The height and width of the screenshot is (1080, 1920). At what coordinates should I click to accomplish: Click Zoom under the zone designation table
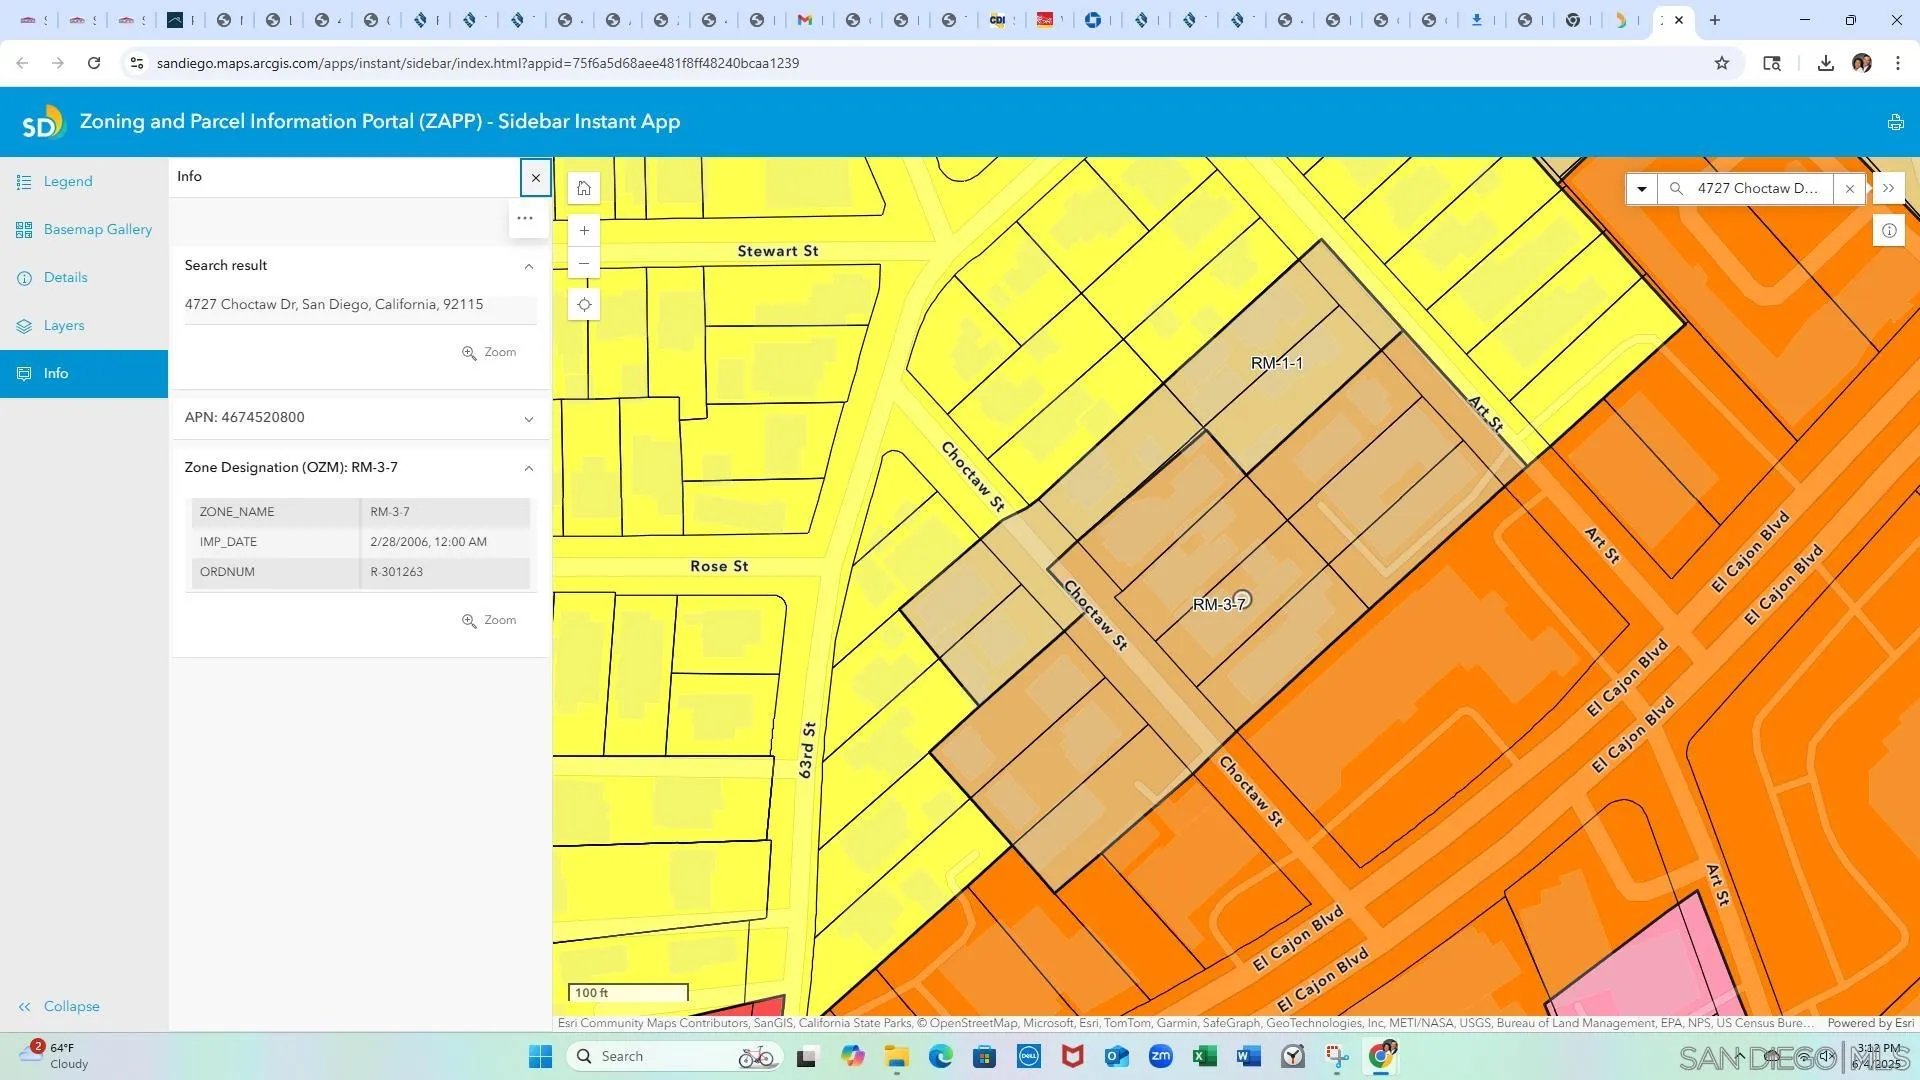489,620
